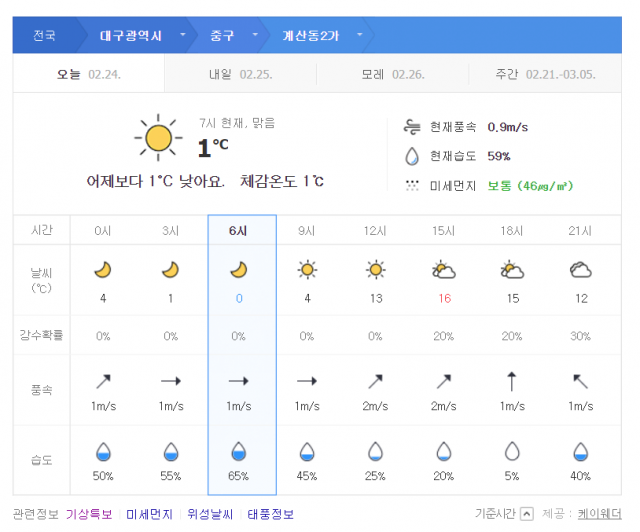640x532 pixels.
Task: Click the 30% rain probability at 21시
Action: (580, 336)
